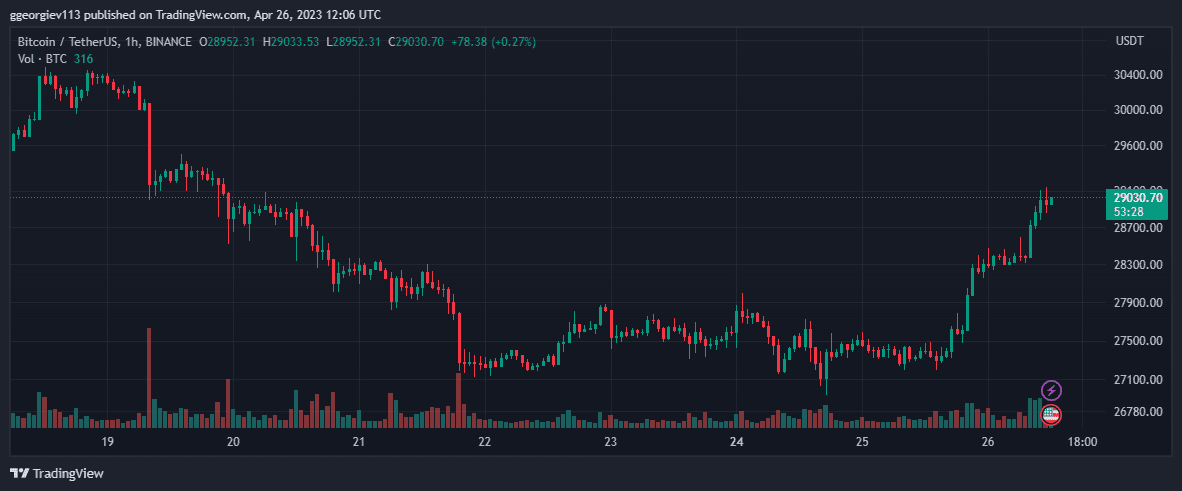This screenshot has width=1182, height=491.
Task: Click the +78.38 (+0.27%) change value
Action: [494, 42]
